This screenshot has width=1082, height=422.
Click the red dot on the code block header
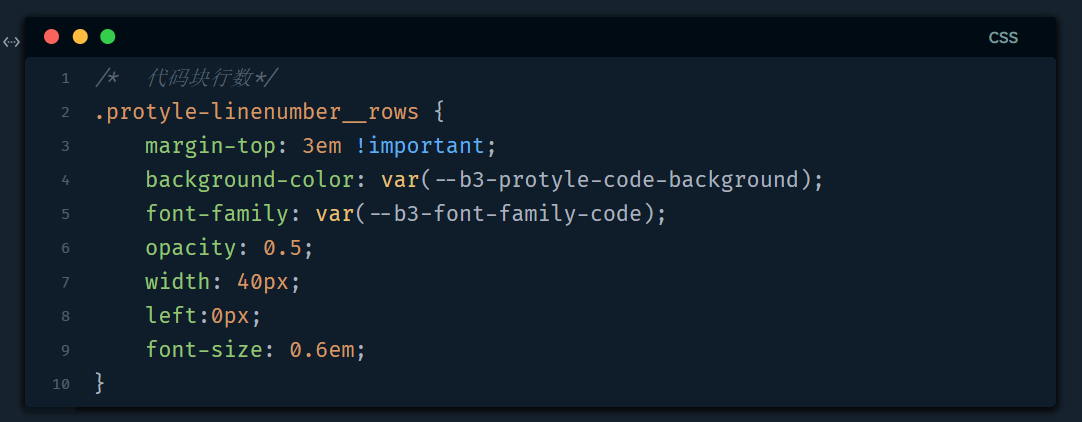click(52, 37)
